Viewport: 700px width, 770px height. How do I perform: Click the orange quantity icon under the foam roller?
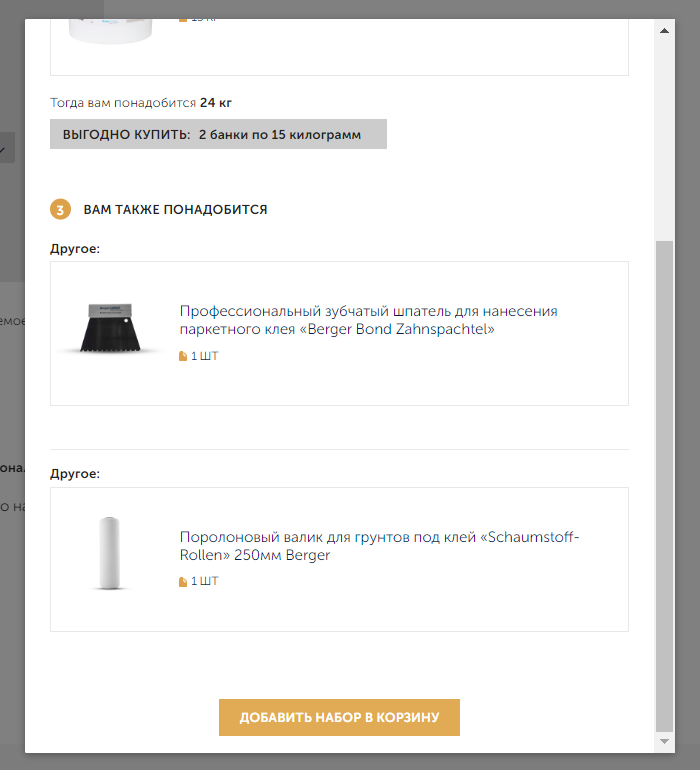click(182, 582)
